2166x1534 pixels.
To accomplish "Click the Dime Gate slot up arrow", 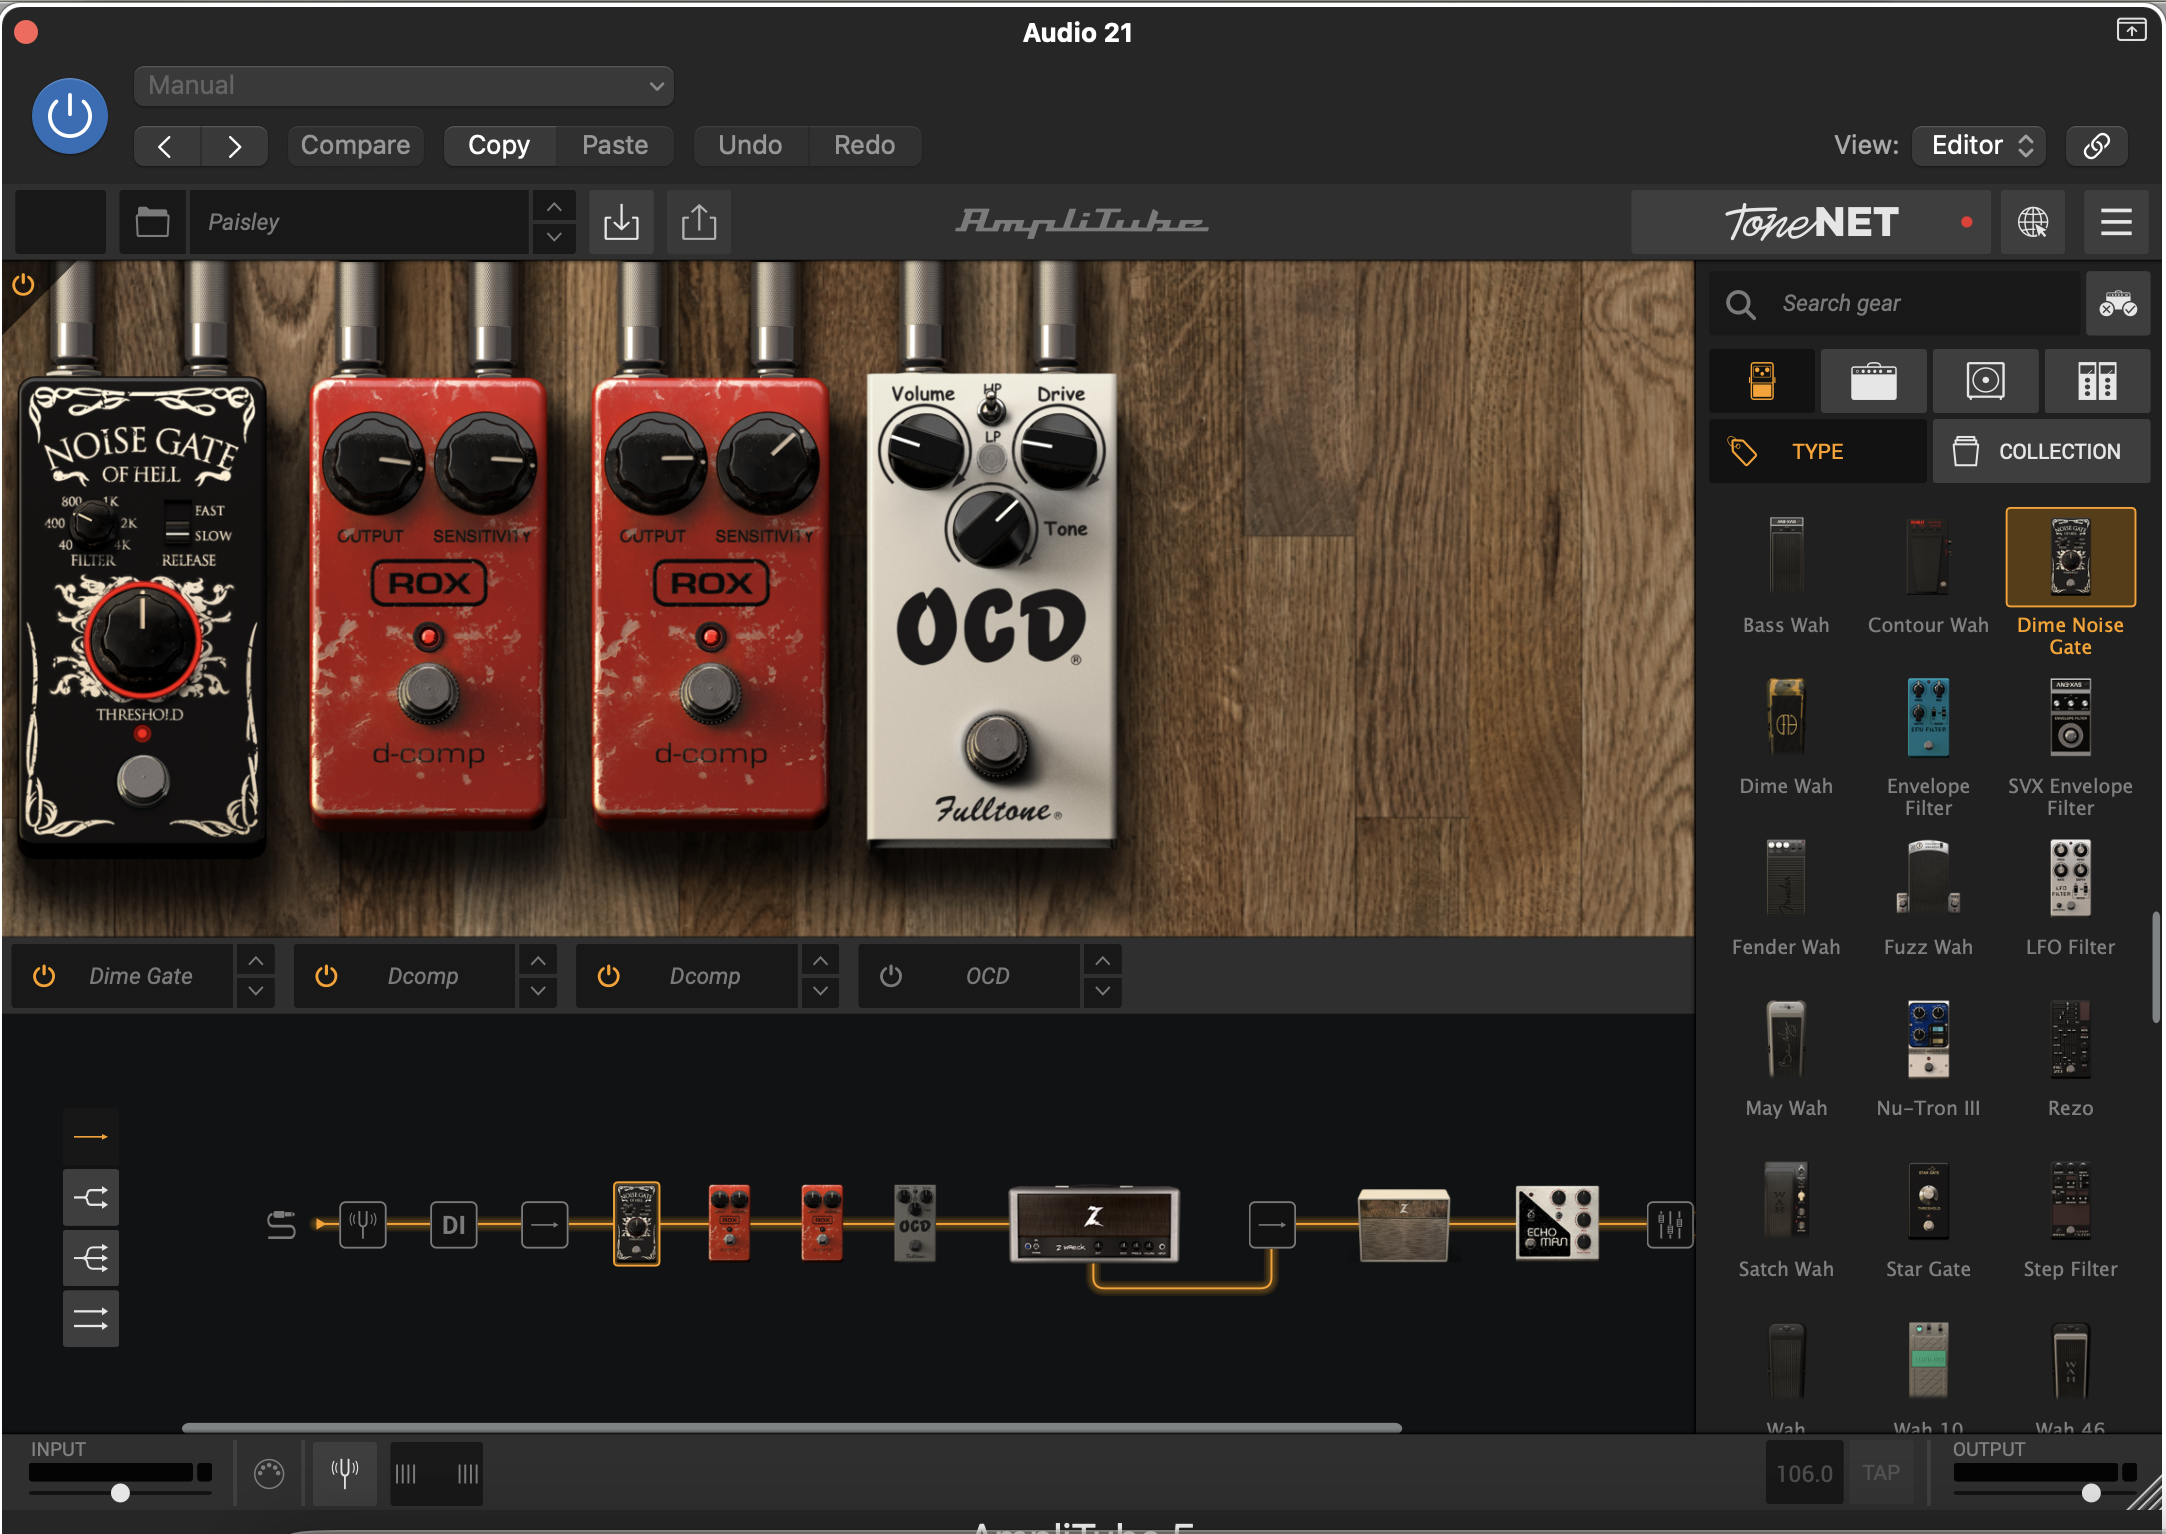I will click(x=256, y=961).
